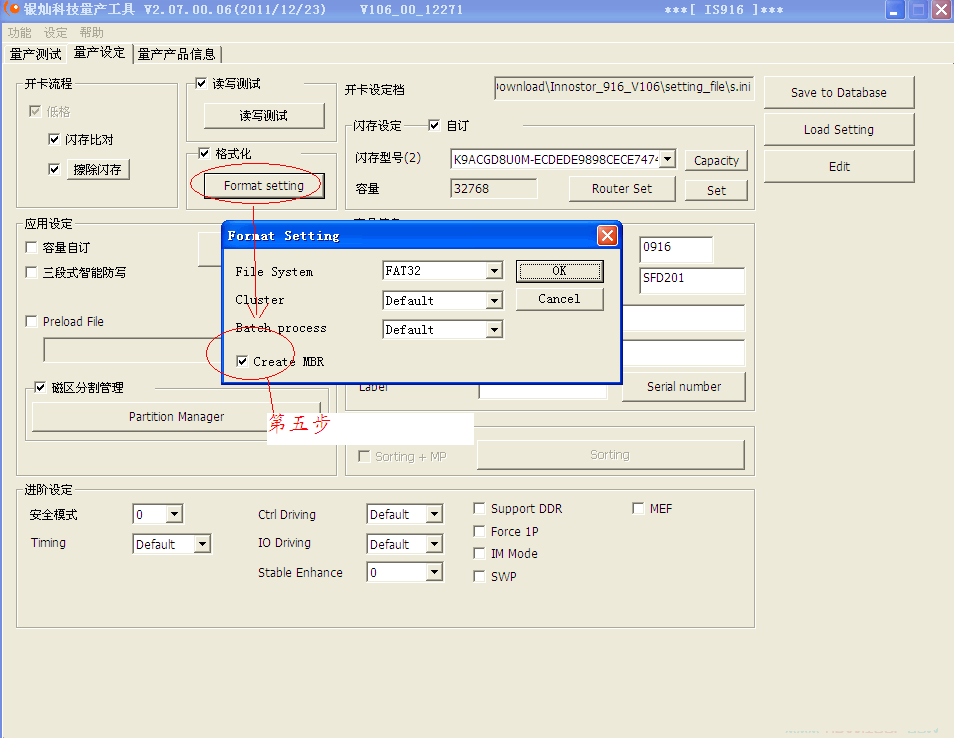
Task: Click the app logo icon in title bar
Action: click(x=12, y=10)
